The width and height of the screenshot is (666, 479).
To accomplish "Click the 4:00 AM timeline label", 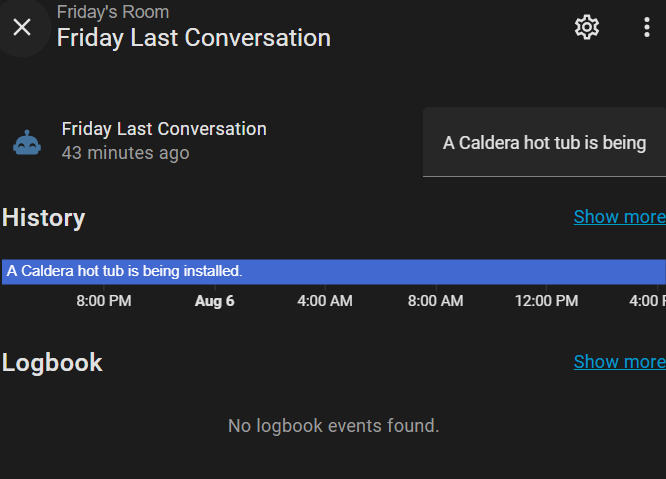I will pyautogui.click(x=325, y=301).
